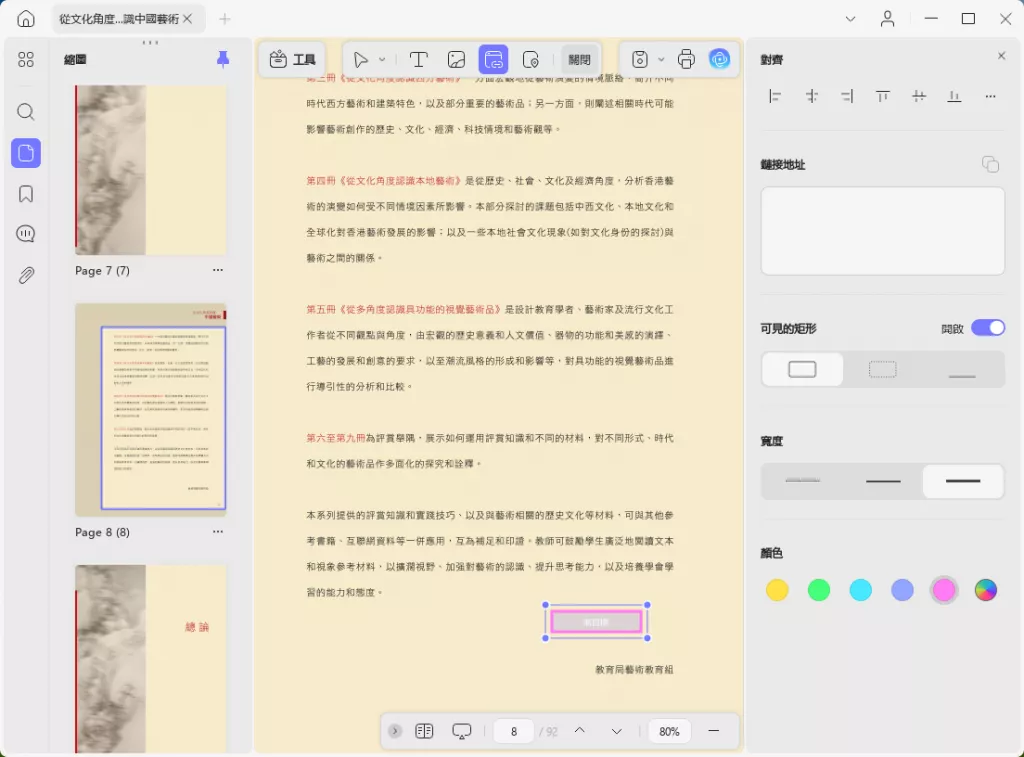Go to previous page arrow
This screenshot has width=1024, height=757.
click(x=579, y=731)
